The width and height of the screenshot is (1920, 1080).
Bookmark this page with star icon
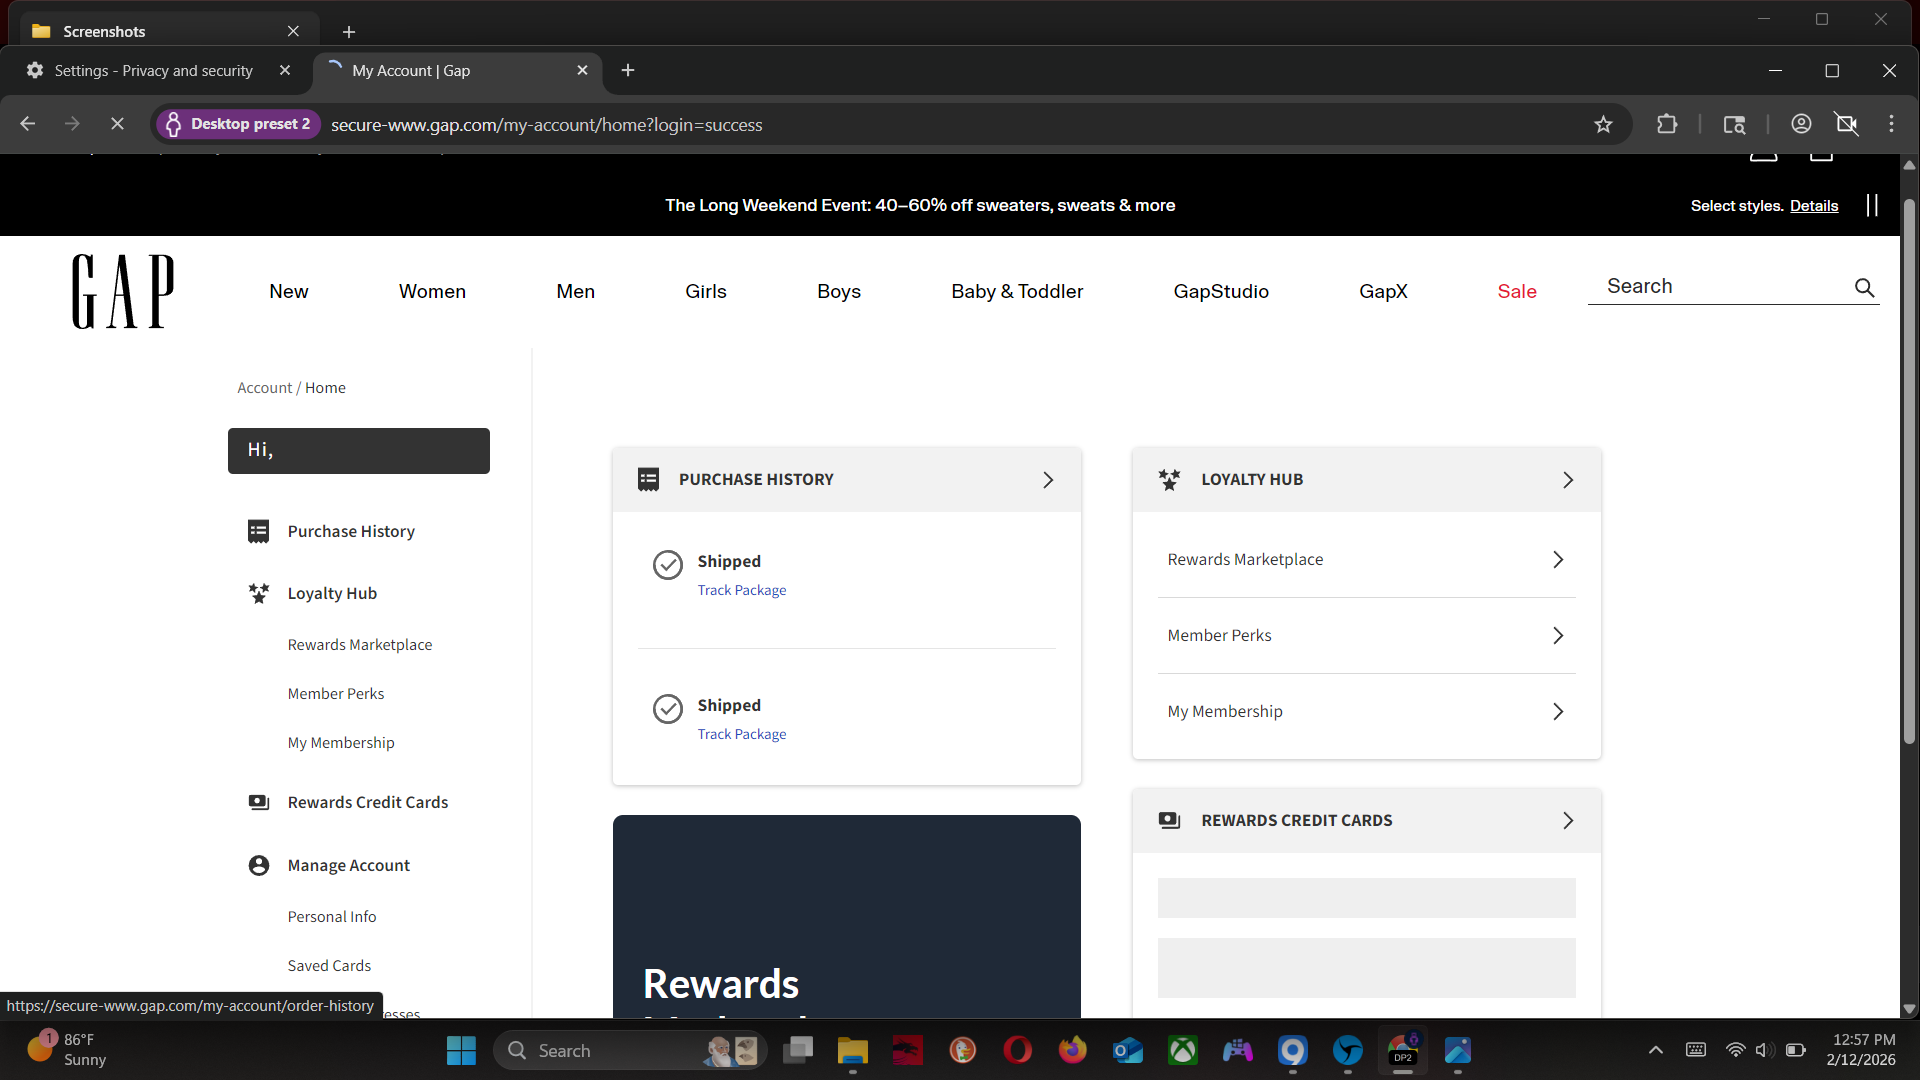(x=1603, y=124)
